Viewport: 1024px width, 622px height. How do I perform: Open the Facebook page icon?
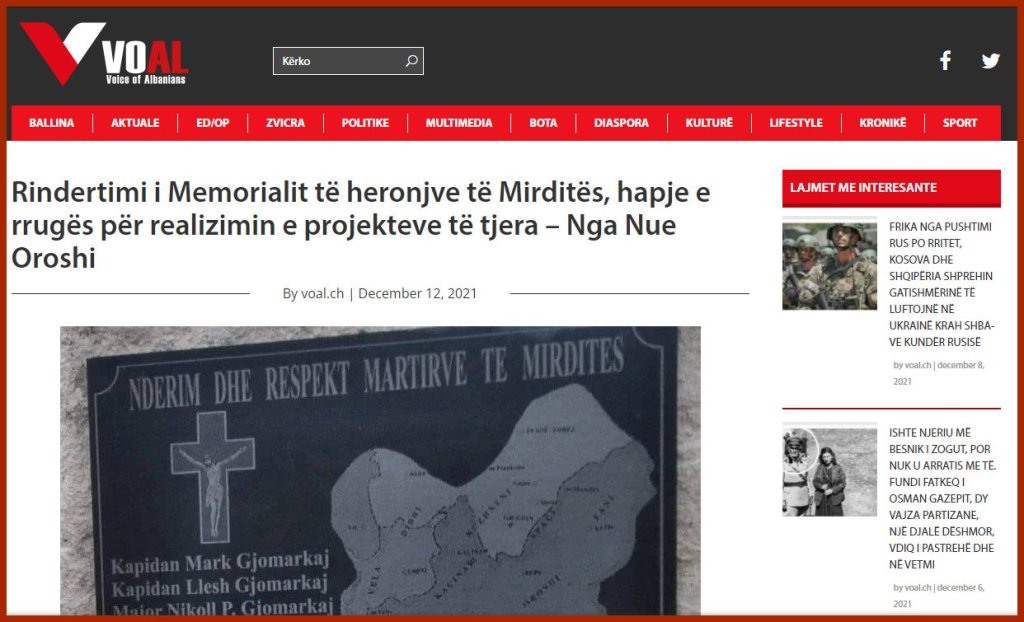[x=945, y=61]
